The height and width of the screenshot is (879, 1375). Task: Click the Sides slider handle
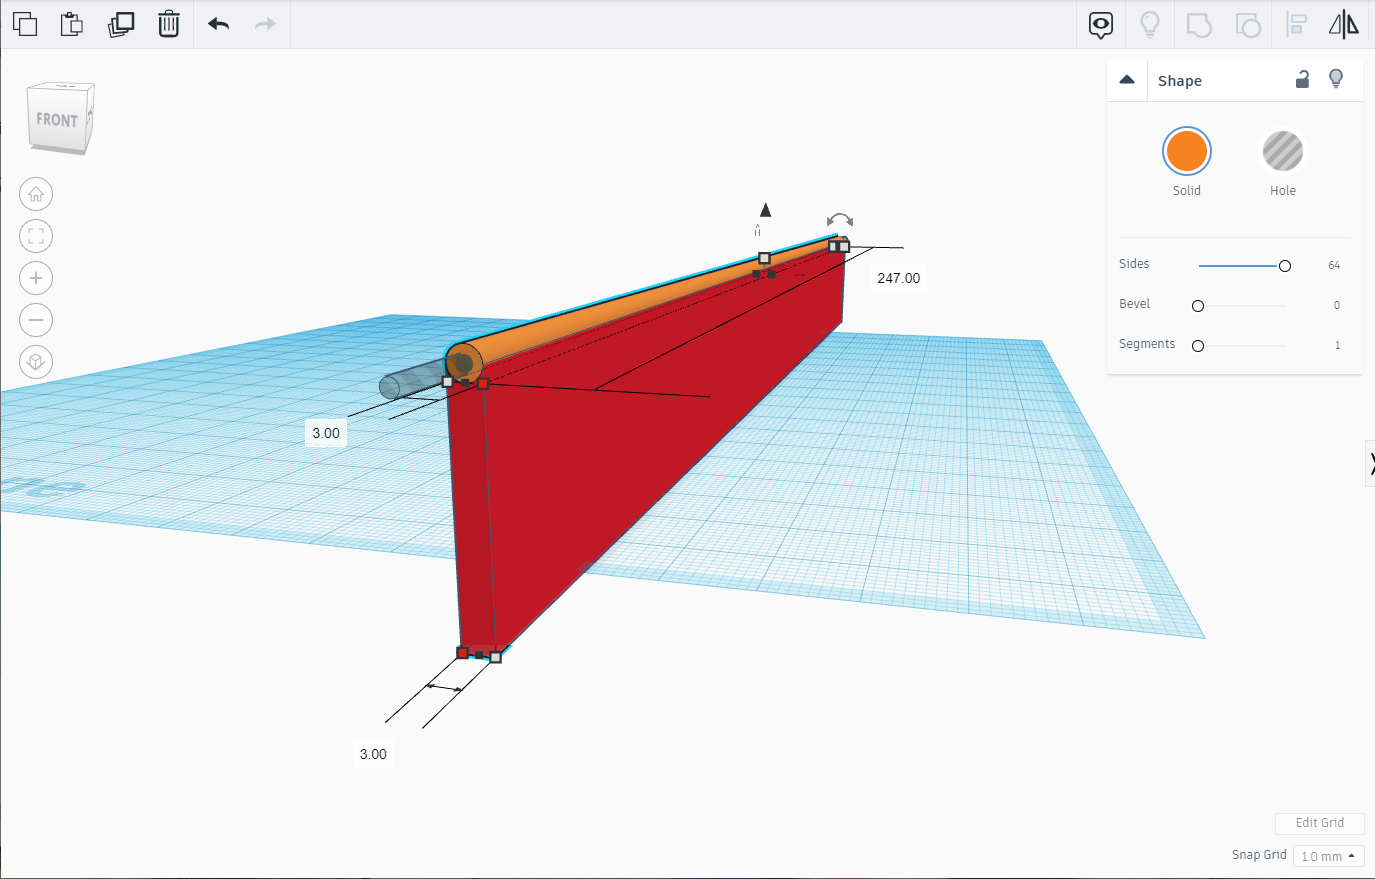coord(1285,266)
